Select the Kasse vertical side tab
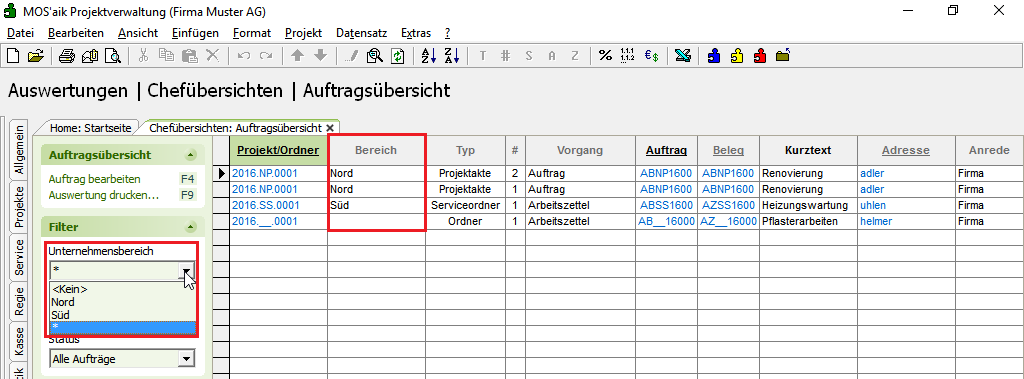Viewport: 1024px width, 379px height. coord(19,341)
